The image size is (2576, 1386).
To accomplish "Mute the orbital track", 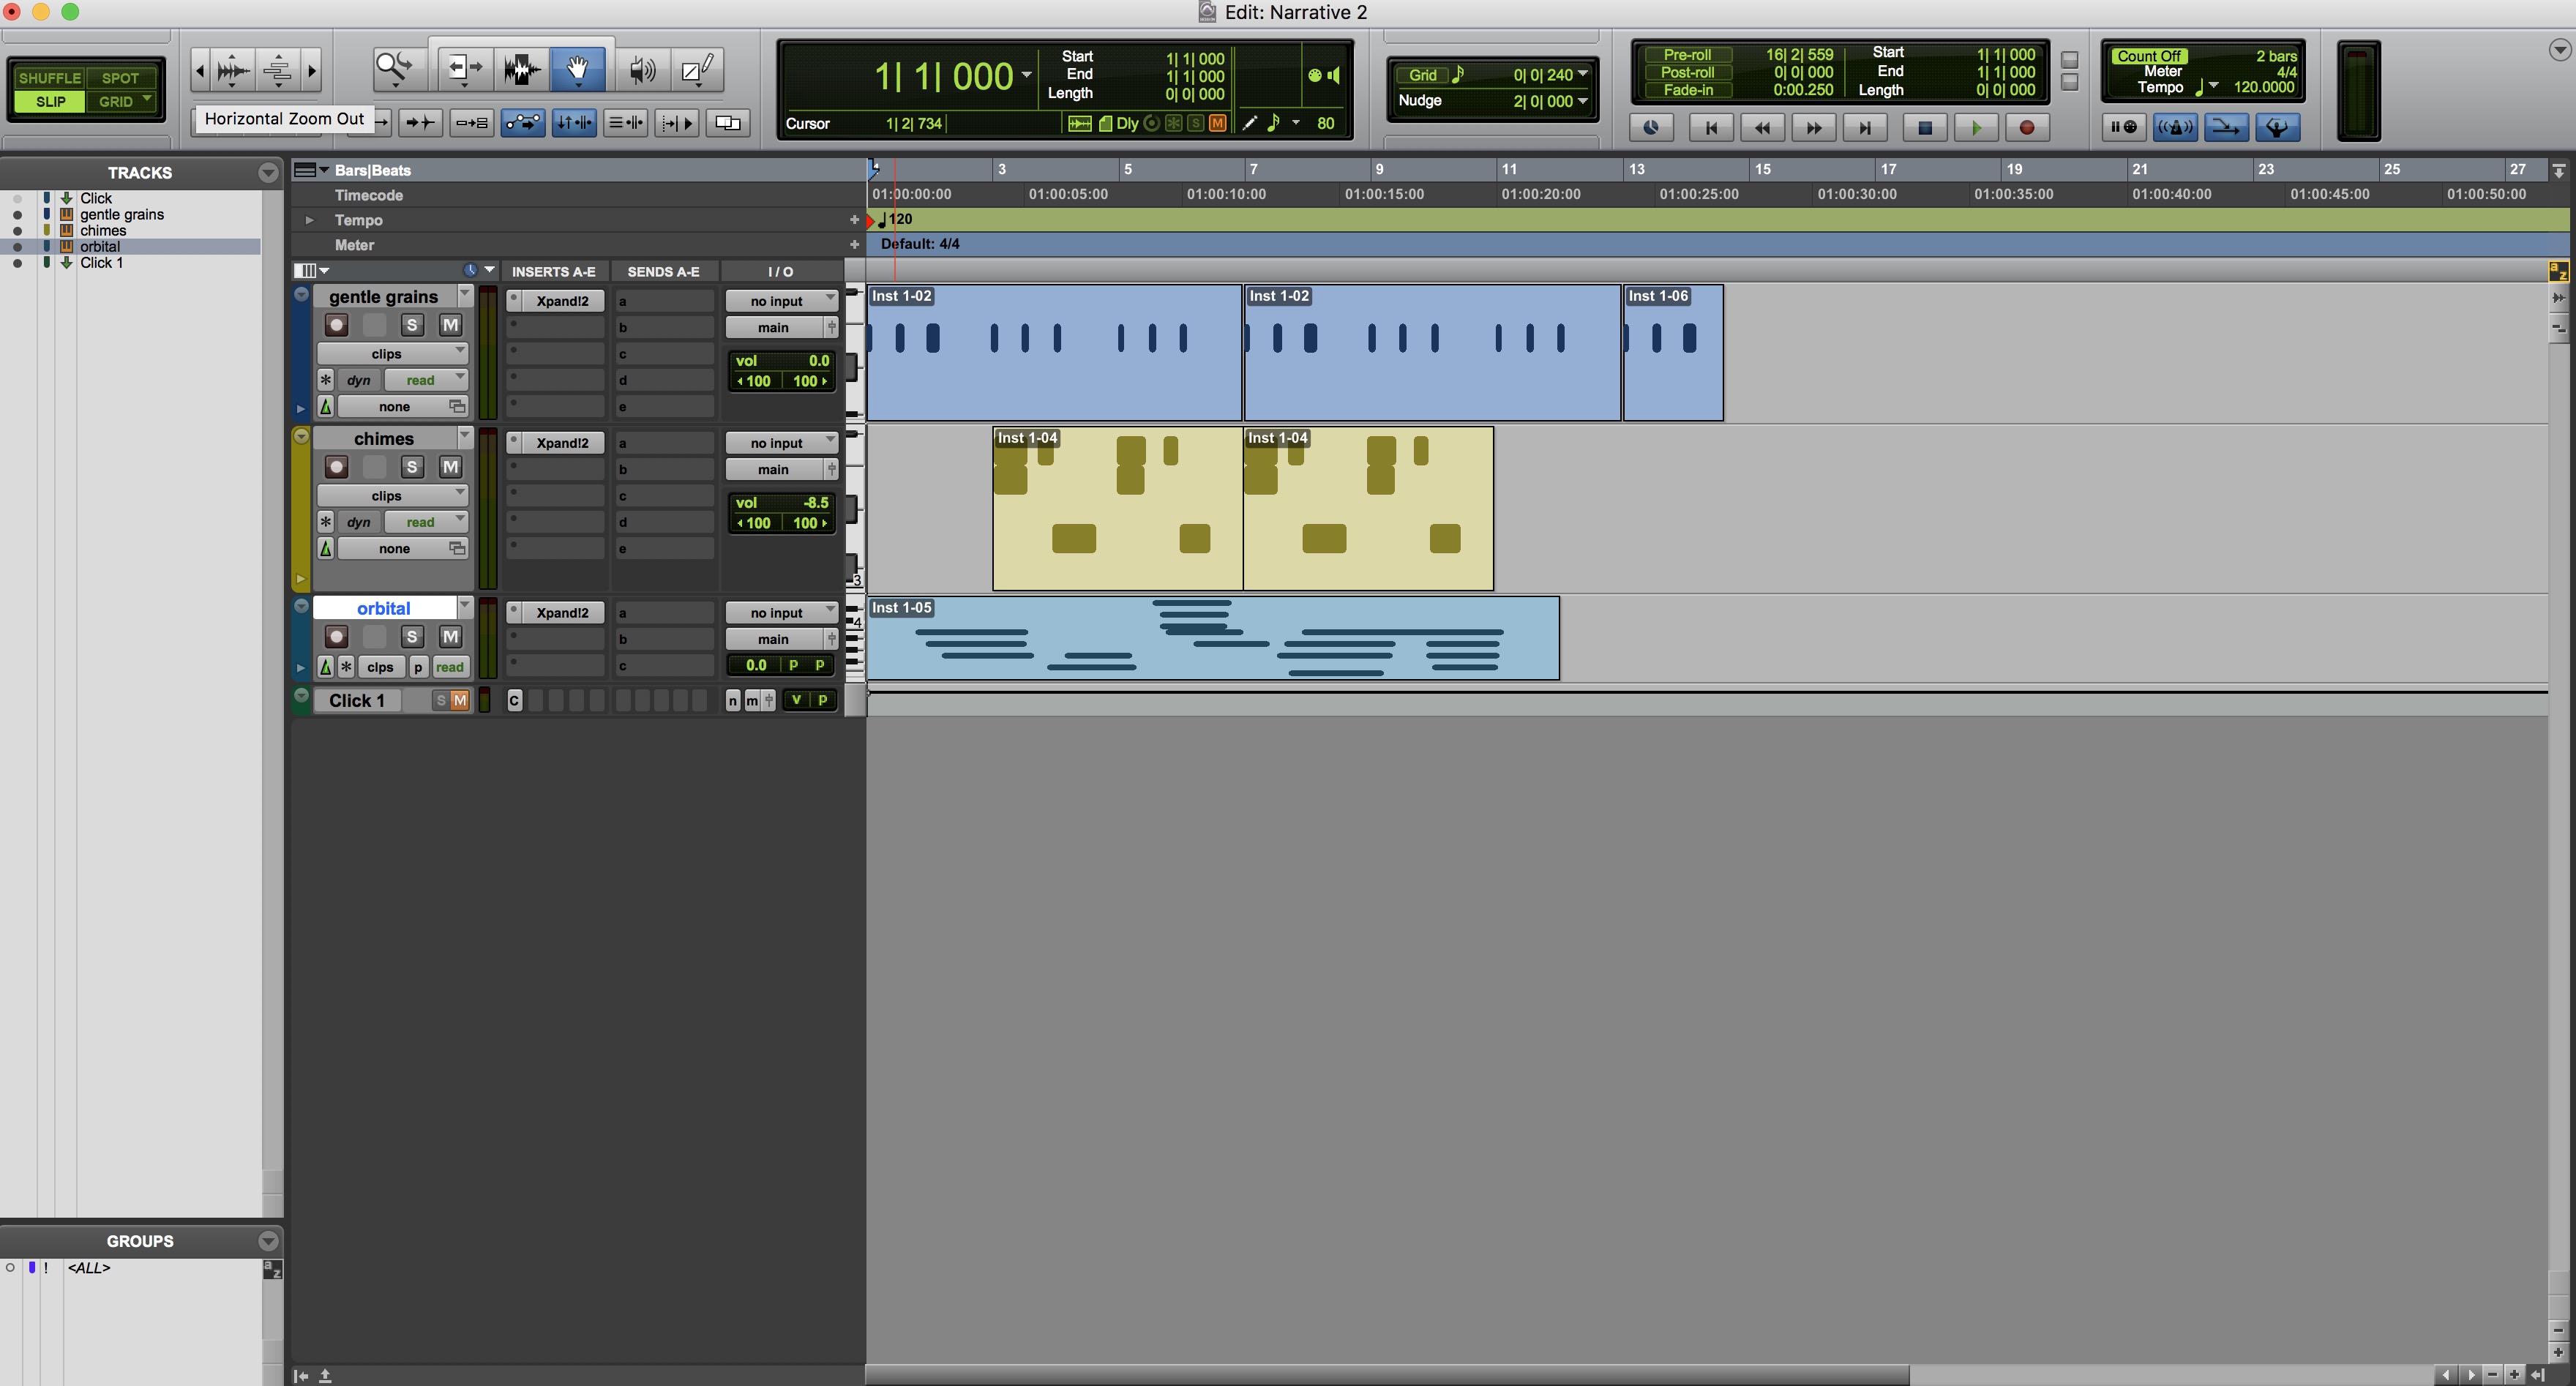I will 450,637.
